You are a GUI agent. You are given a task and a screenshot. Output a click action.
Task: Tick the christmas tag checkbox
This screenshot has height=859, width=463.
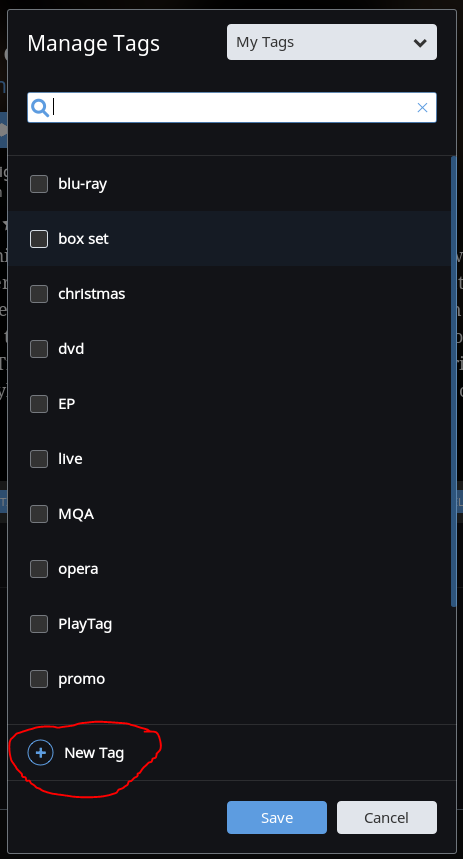tap(39, 294)
